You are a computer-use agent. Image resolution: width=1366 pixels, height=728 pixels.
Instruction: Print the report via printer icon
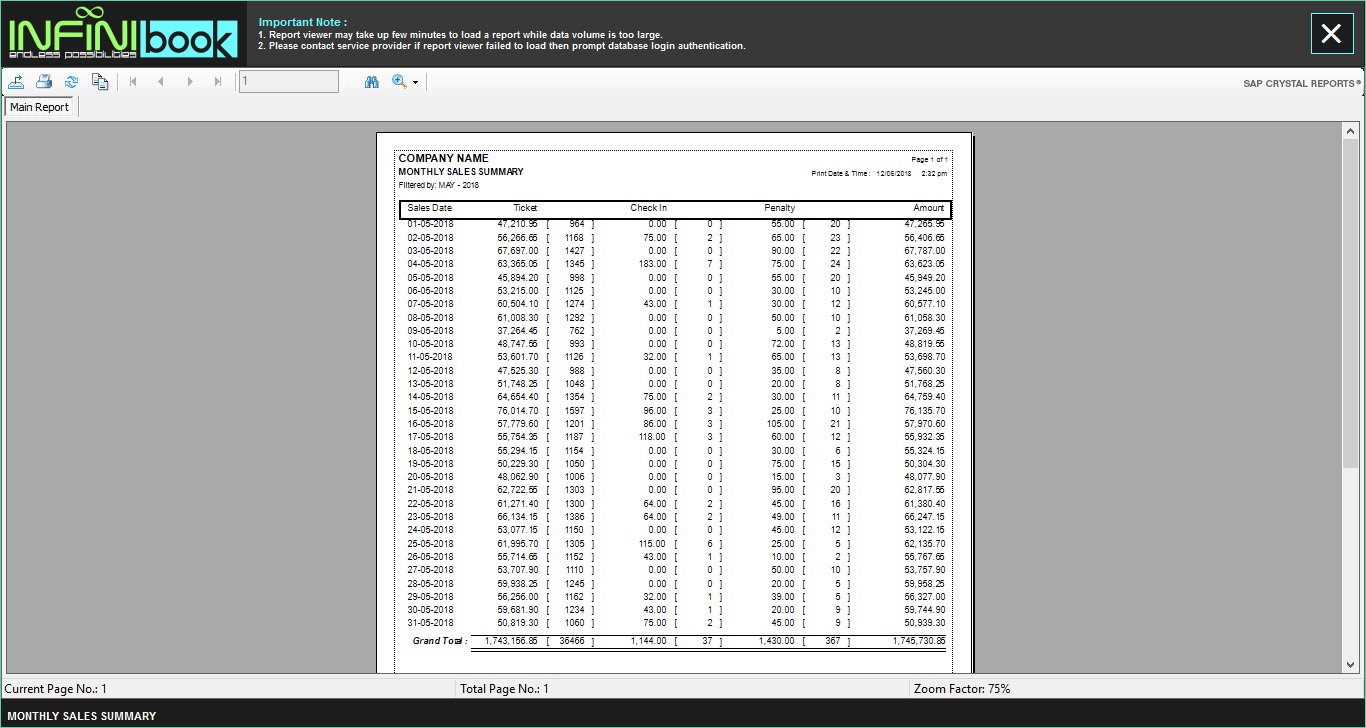(x=44, y=82)
